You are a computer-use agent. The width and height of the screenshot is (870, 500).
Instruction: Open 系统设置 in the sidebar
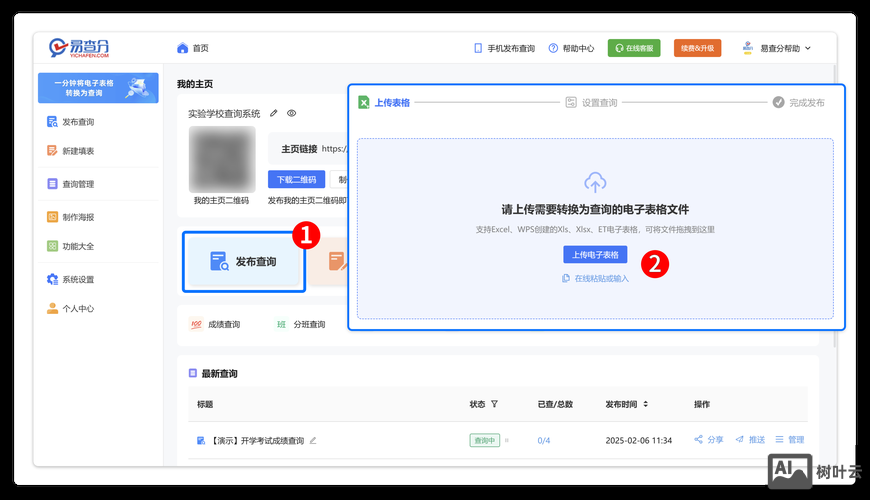[x=71, y=279]
